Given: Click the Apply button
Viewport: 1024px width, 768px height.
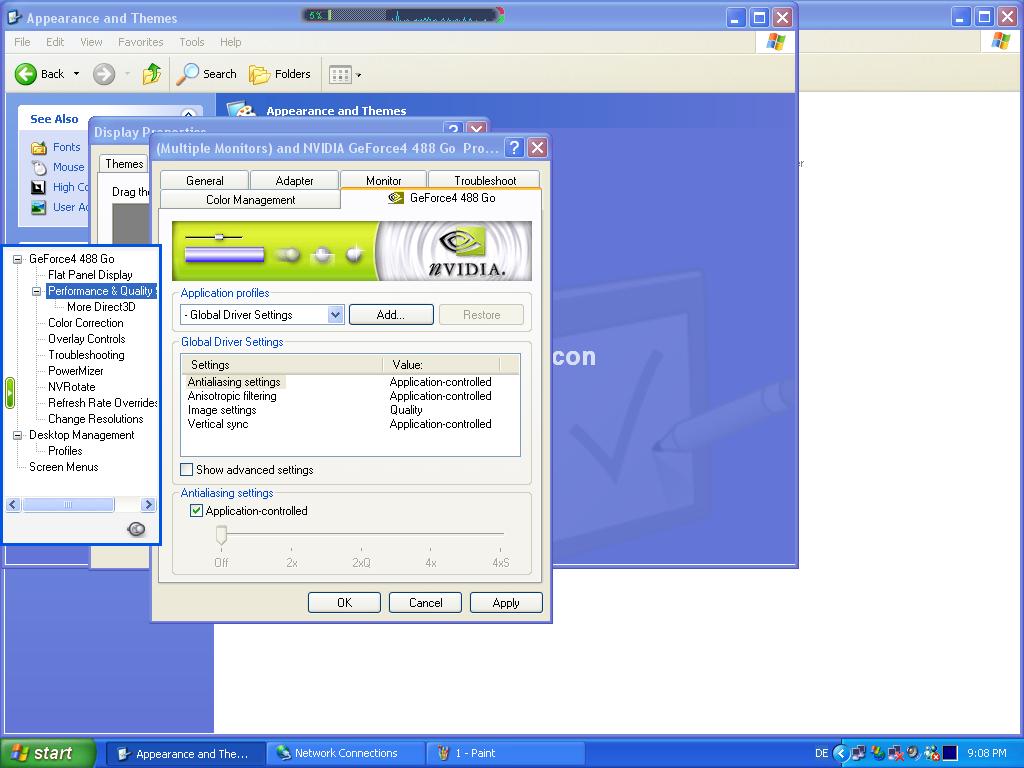Looking at the screenshot, I should [x=506, y=603].
